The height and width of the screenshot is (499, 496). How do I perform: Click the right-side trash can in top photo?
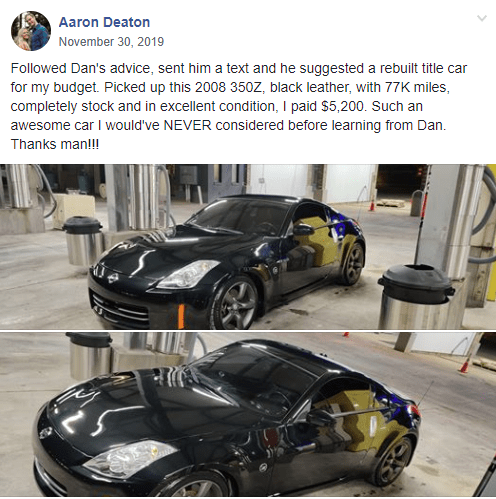pos(417,297)
